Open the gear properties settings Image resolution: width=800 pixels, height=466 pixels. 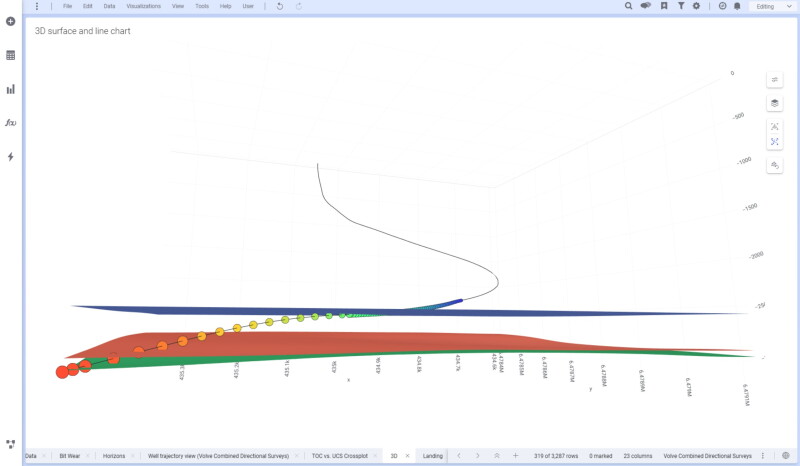[696, 6]
